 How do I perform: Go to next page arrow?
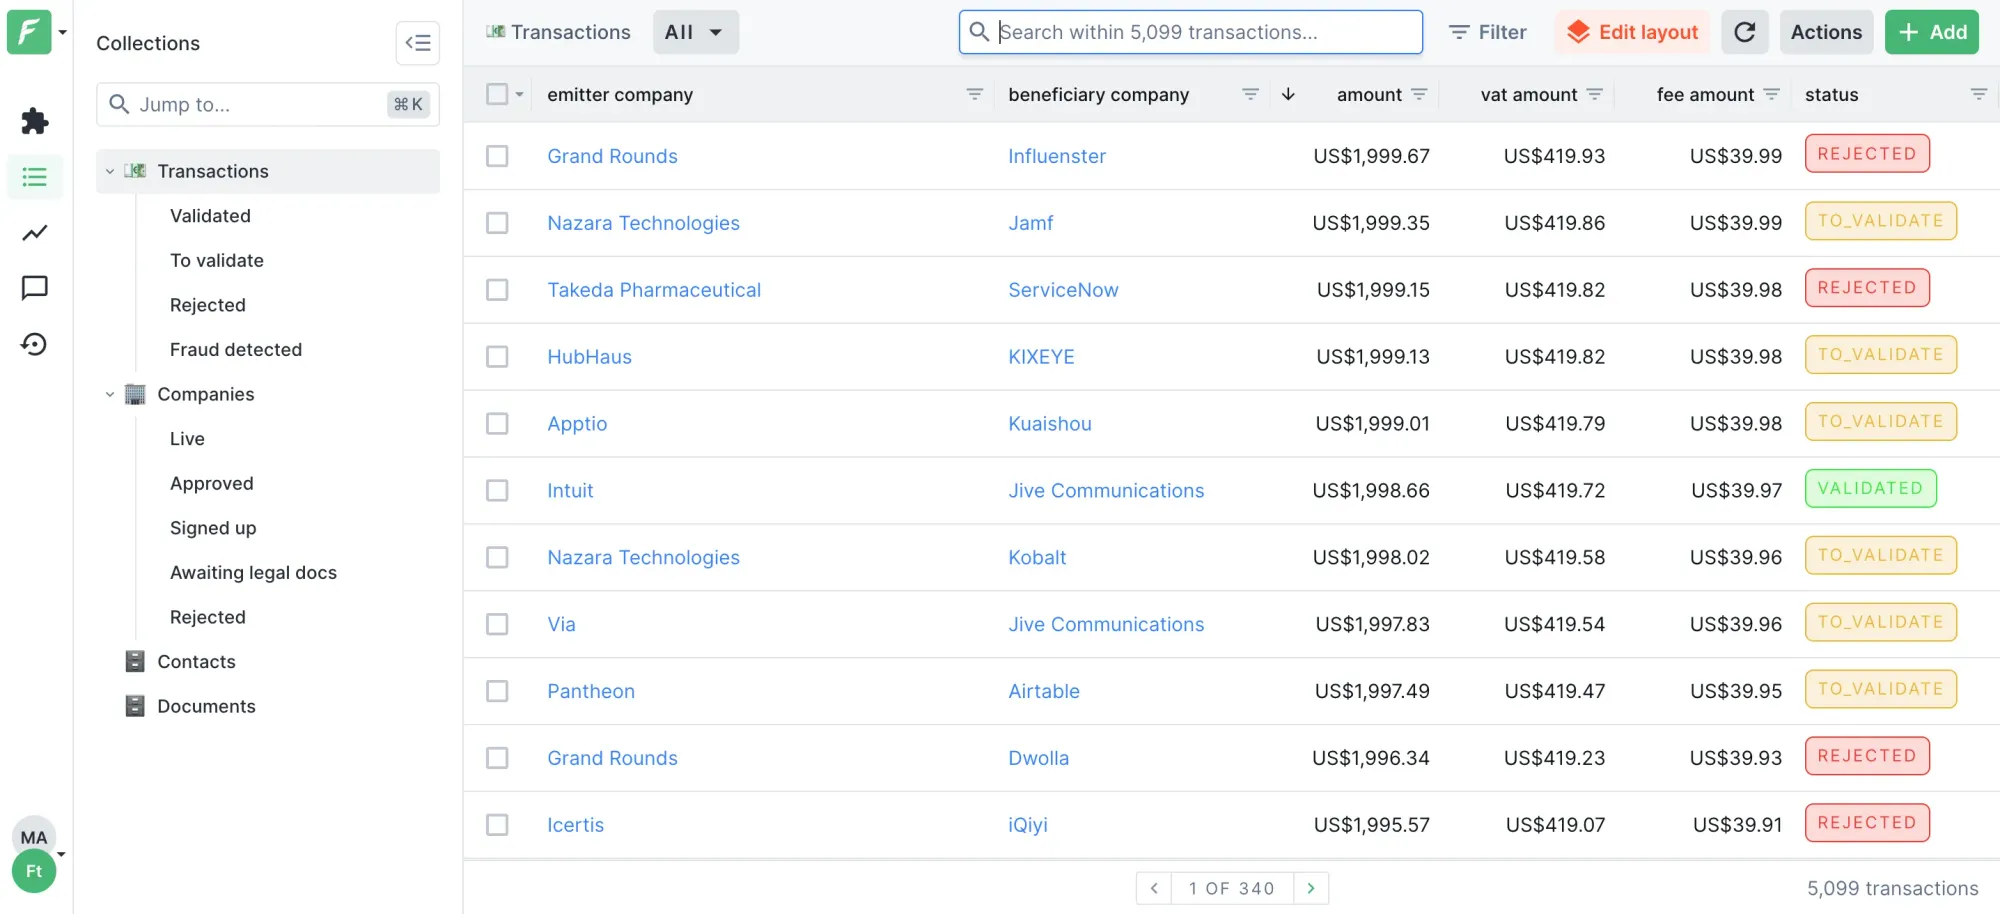click(1311, 888)
